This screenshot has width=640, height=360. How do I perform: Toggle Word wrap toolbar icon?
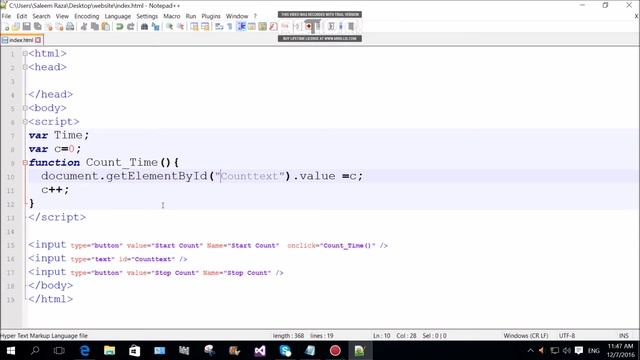(x=219, y=27)
